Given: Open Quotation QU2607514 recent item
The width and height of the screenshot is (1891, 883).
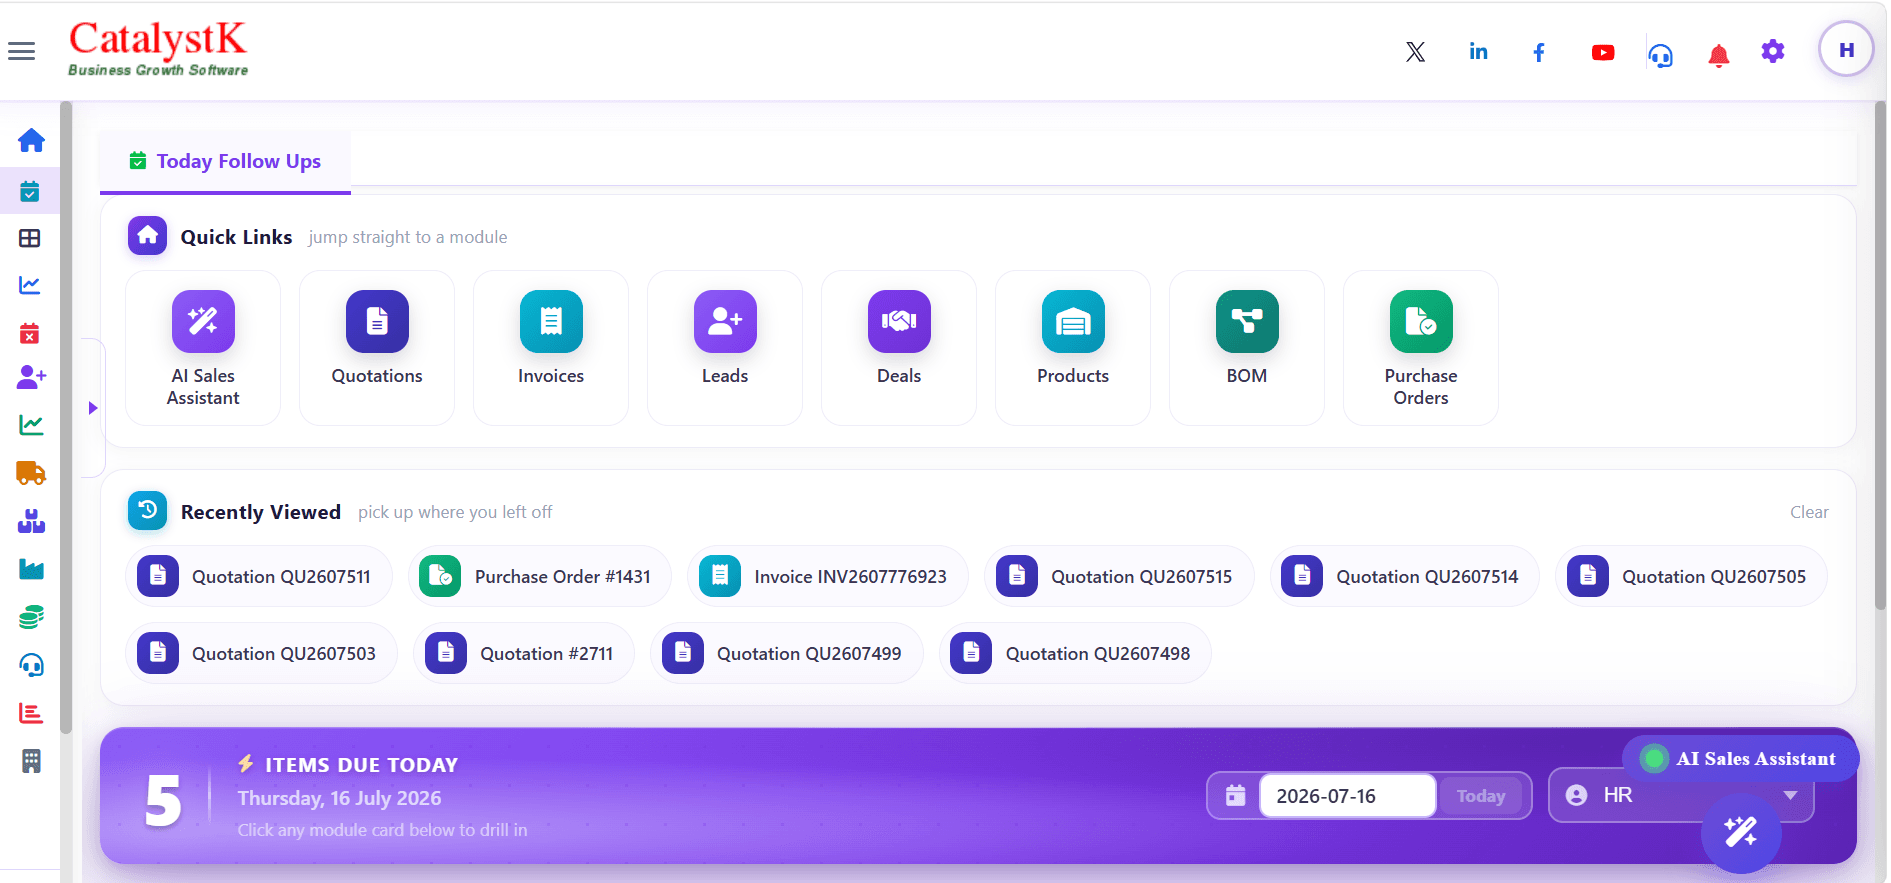Looking at the screenshot, I should (1405, 576).
